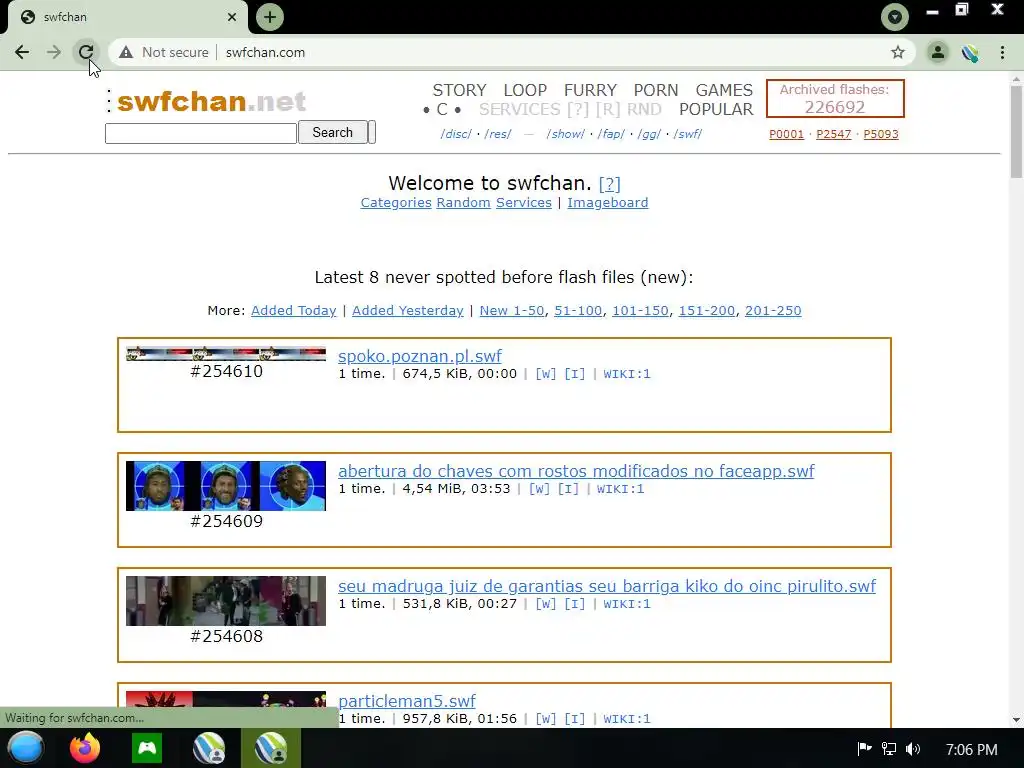Open the Categories link
1024x768 pixels.
pyautogui.click(x=396, y=202)
